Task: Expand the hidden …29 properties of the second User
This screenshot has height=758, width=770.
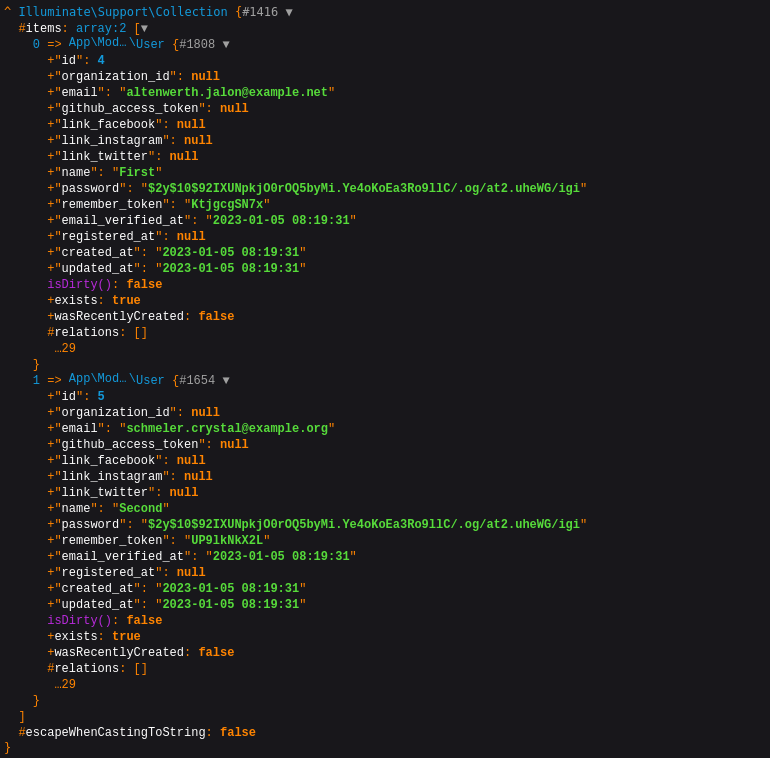Action: [x=65, y=685]
